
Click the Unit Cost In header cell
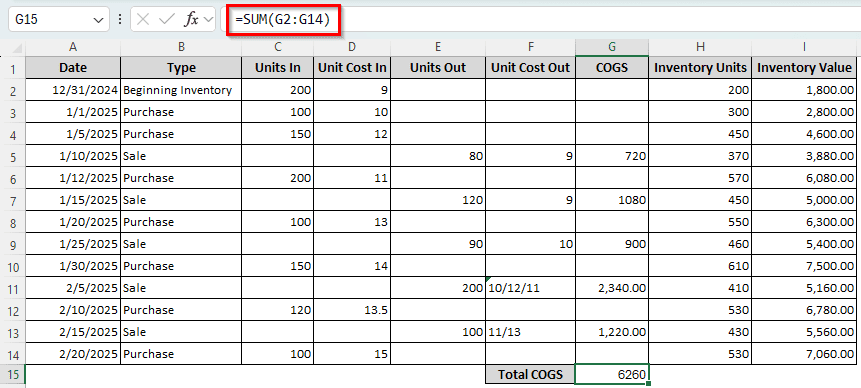353,68
